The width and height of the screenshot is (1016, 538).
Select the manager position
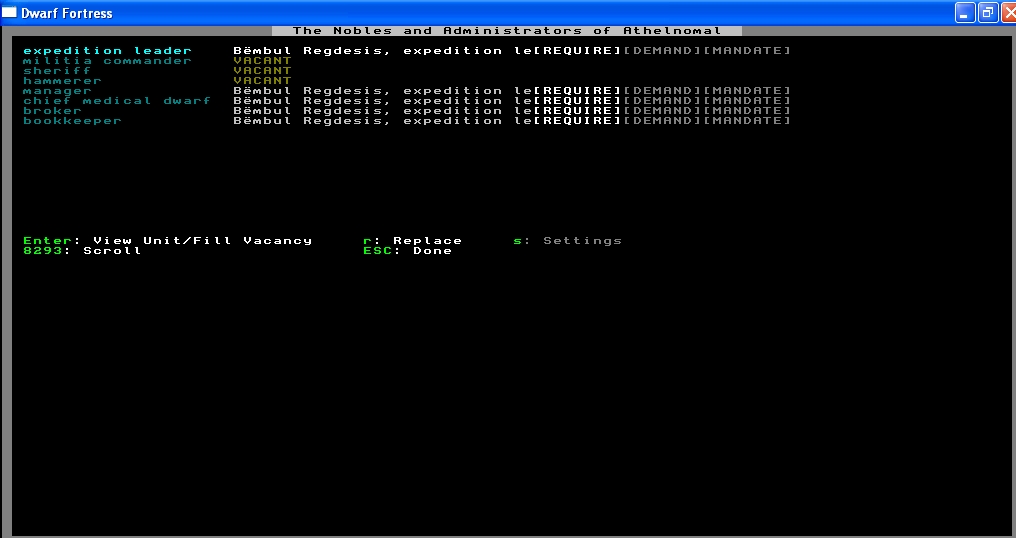coord(57,91)
